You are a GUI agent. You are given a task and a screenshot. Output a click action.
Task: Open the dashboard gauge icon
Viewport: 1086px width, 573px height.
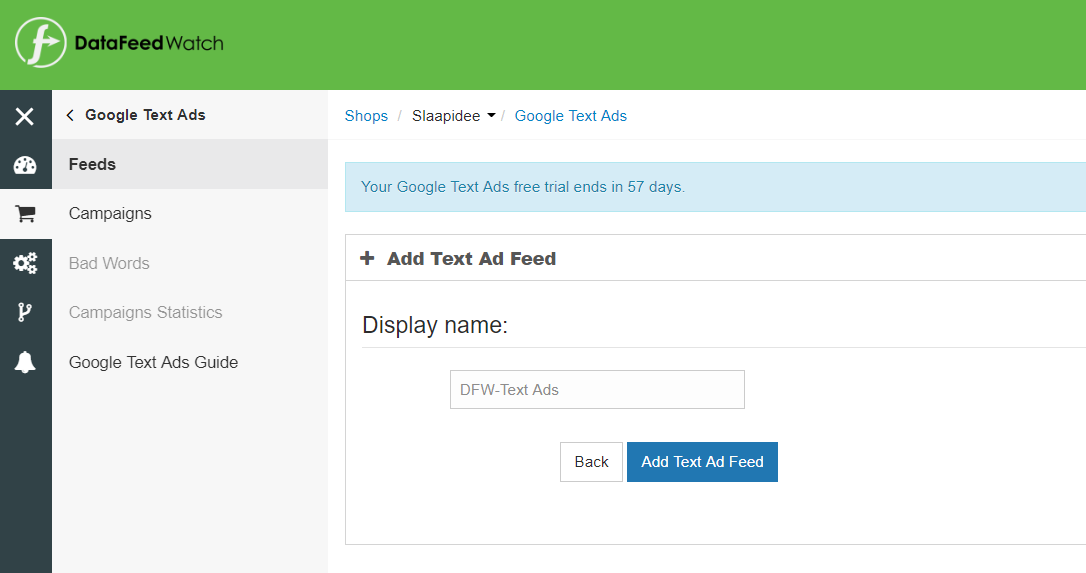tap(25, 165)
